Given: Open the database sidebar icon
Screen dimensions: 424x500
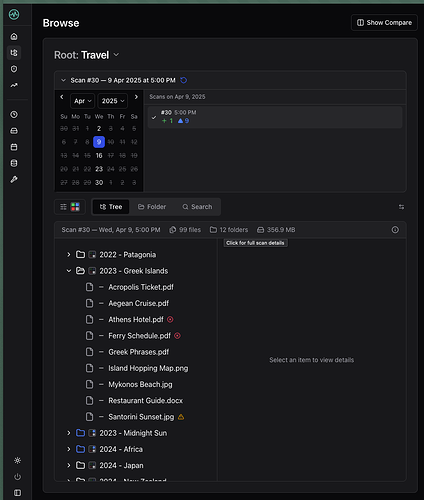Looking at the screenshot, I should pos(14,163).
